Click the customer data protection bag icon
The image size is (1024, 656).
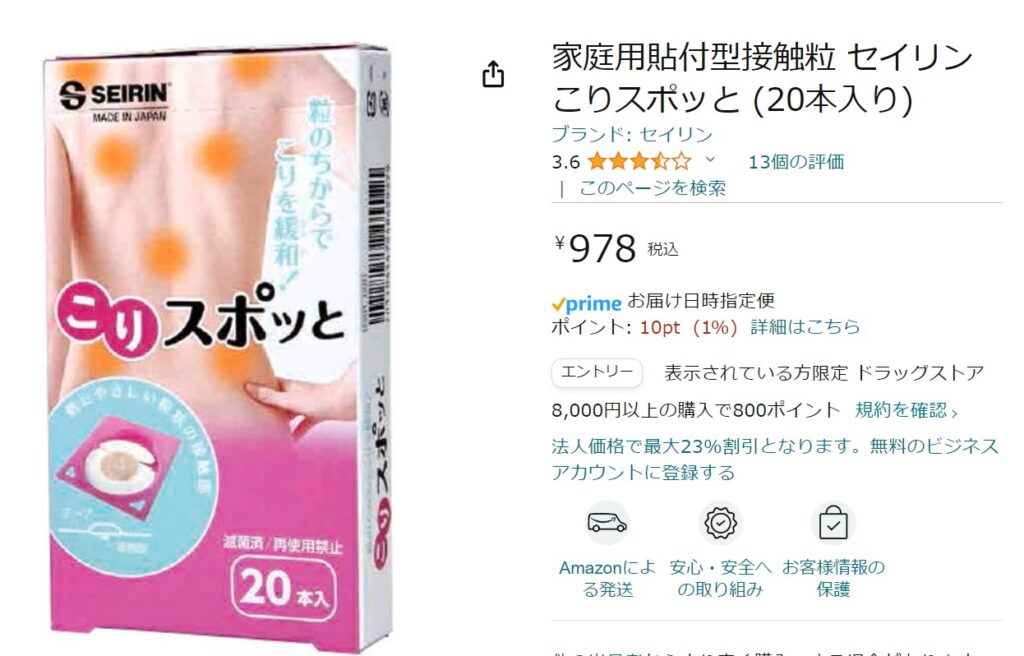tap(833, 523)
